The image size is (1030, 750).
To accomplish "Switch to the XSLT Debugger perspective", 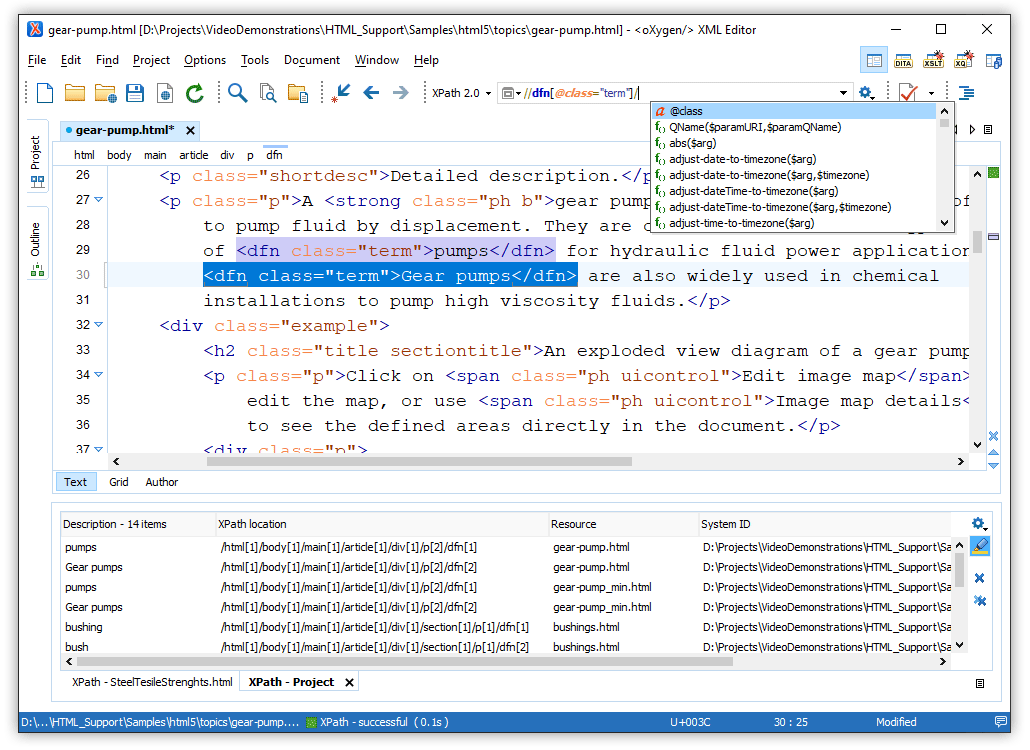I will pyautogui.click(x=933, y=61).
